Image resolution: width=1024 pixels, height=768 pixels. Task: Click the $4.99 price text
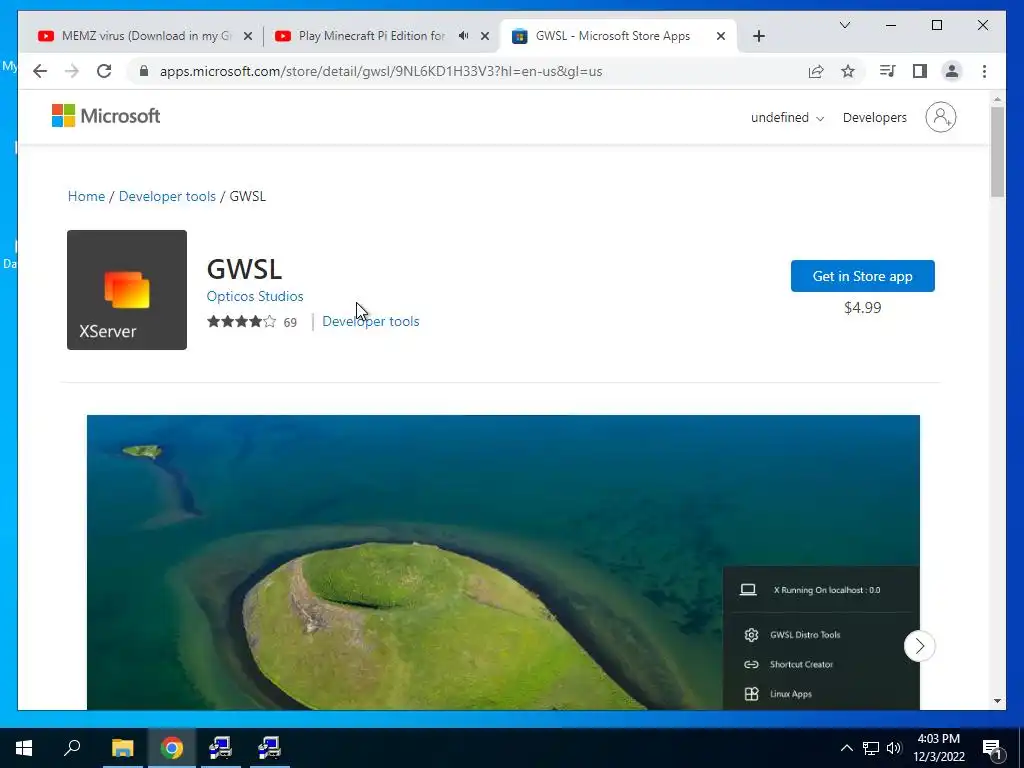(862, 308)
